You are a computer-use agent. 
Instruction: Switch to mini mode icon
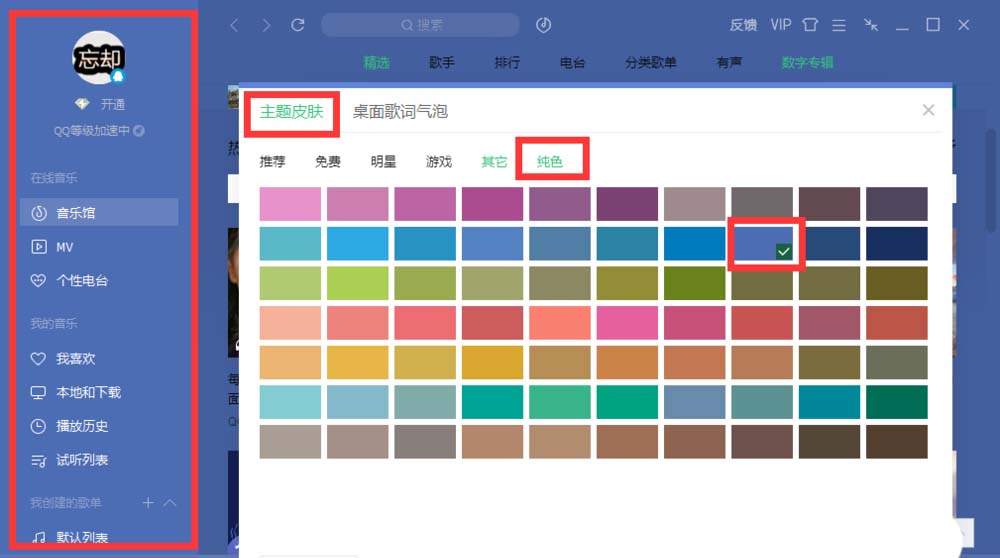(x=871, y=25)
